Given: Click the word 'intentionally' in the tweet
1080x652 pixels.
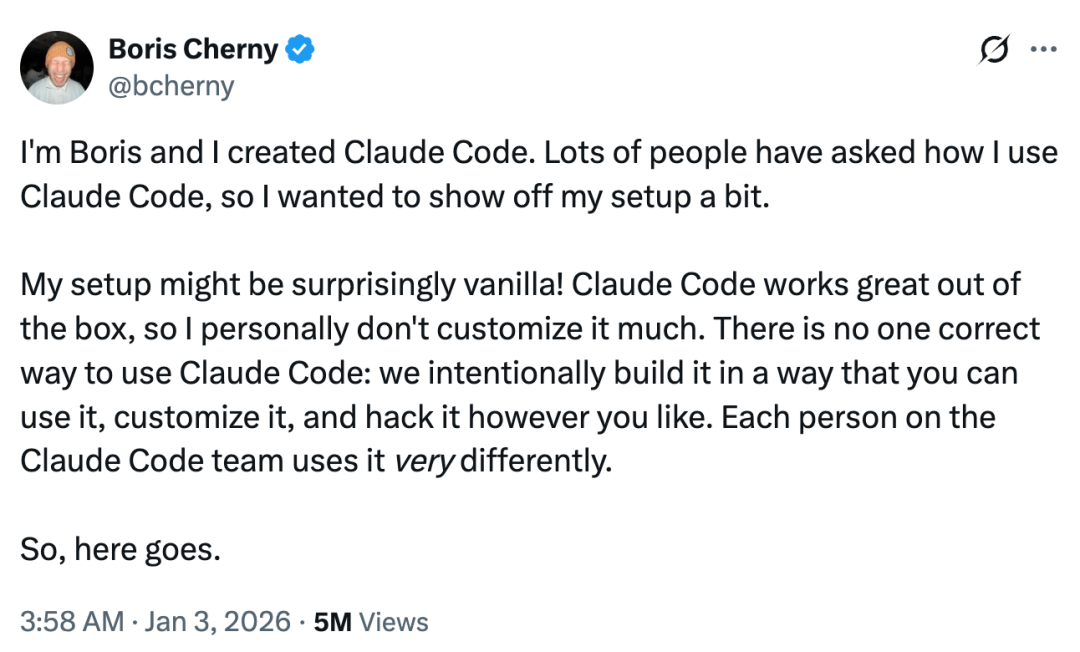Looking at the screenshot, I should click(517, 373).
